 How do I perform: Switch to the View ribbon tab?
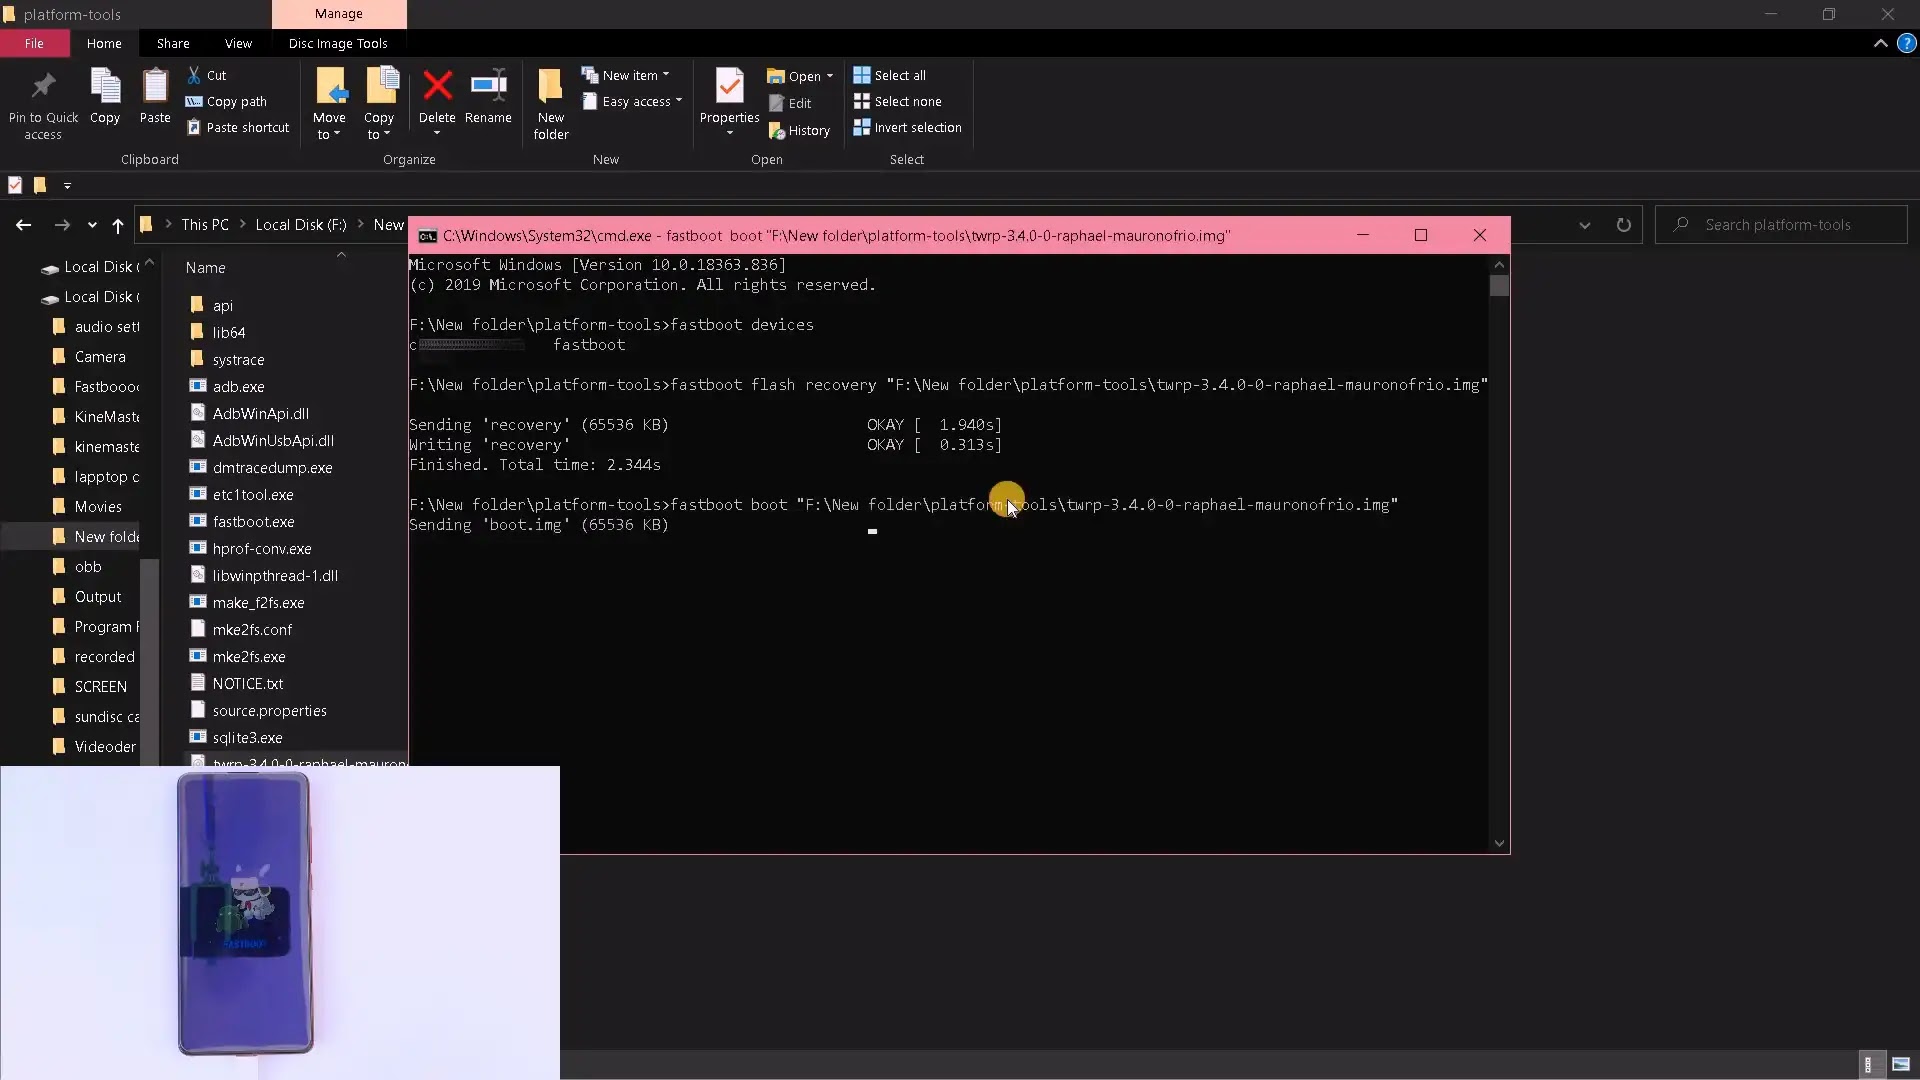click(238, 43)
